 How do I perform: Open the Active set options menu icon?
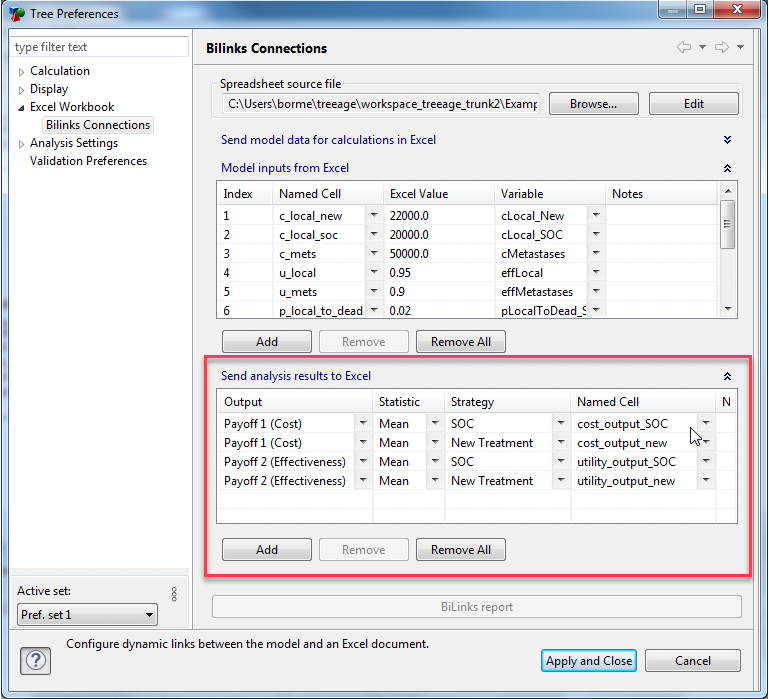174,594
